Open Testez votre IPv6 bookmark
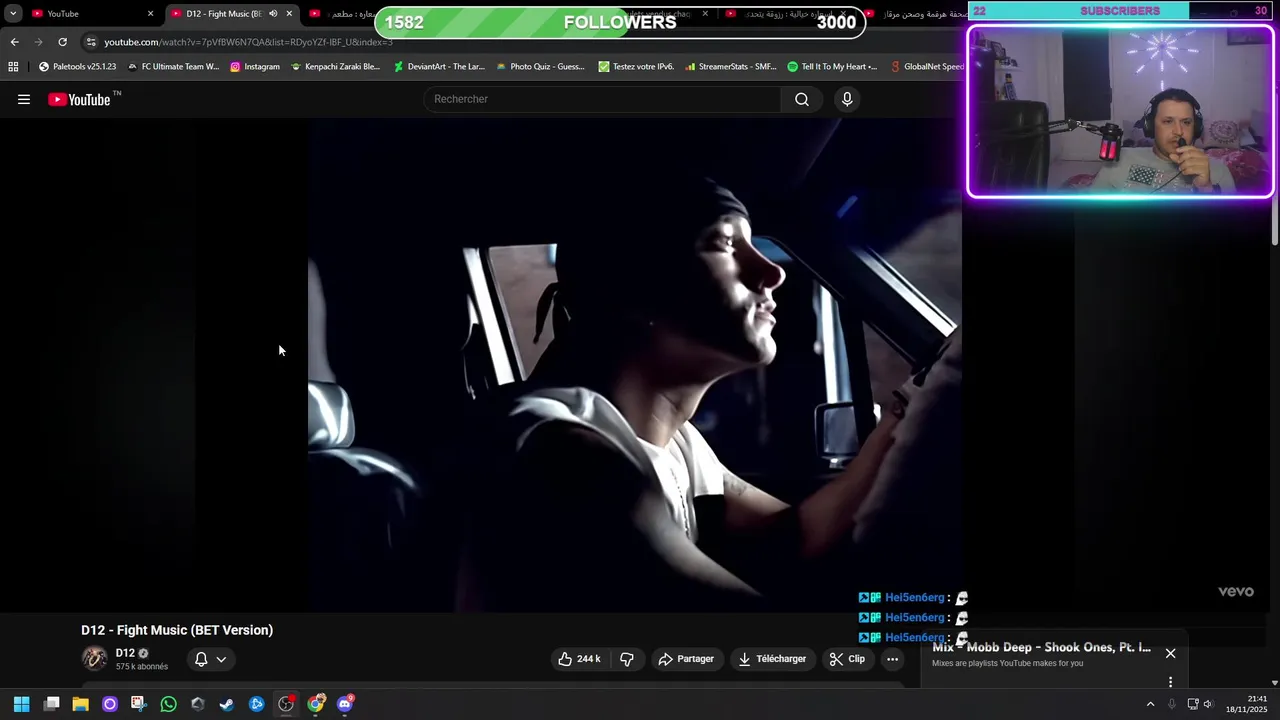The image size is (1280, 720). click(x=636, y=67)
